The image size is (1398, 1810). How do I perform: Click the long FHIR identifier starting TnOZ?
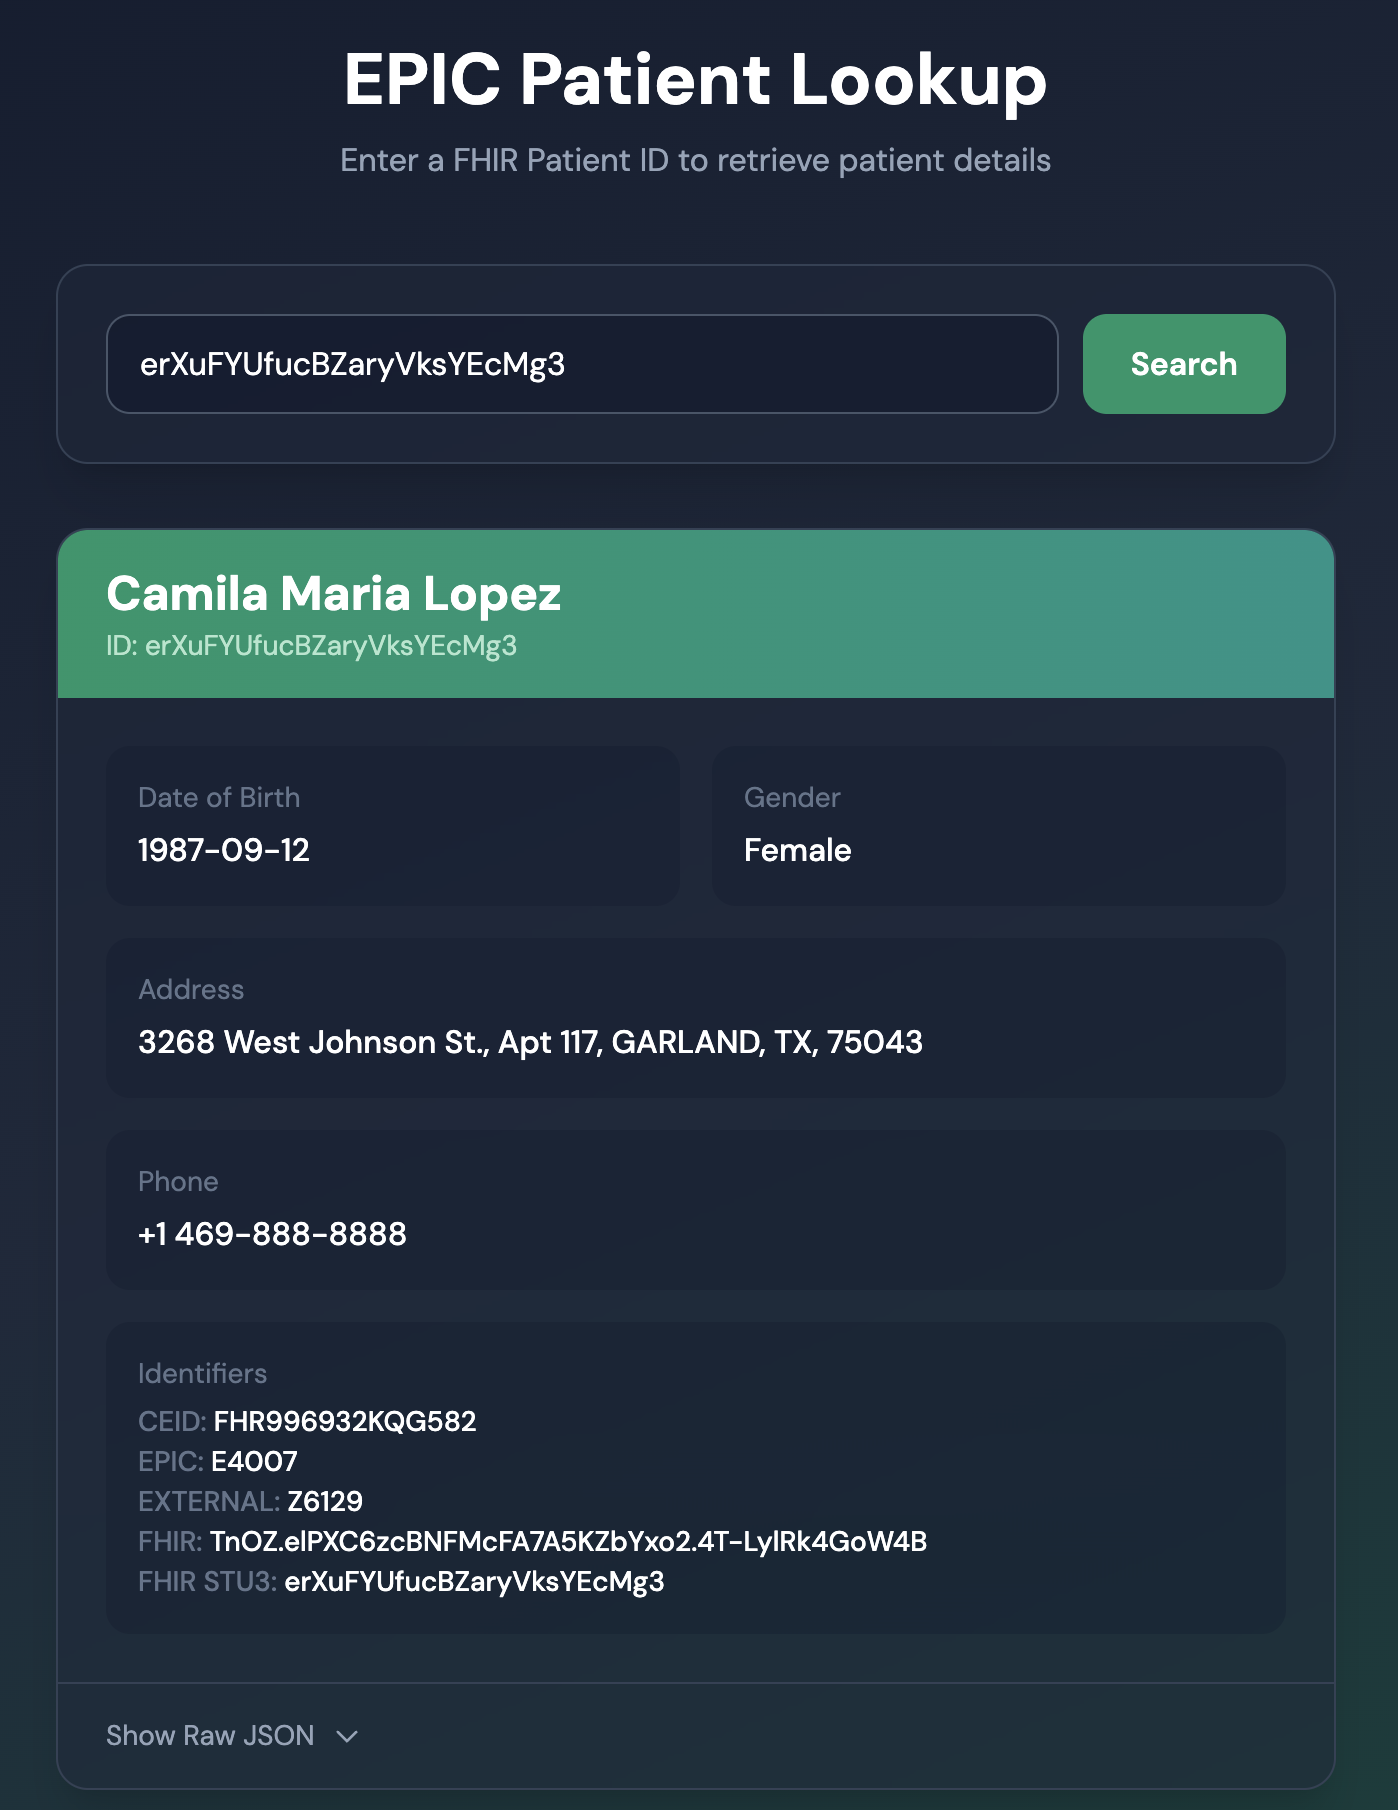pyautogui.click(x=568, y=1541)
